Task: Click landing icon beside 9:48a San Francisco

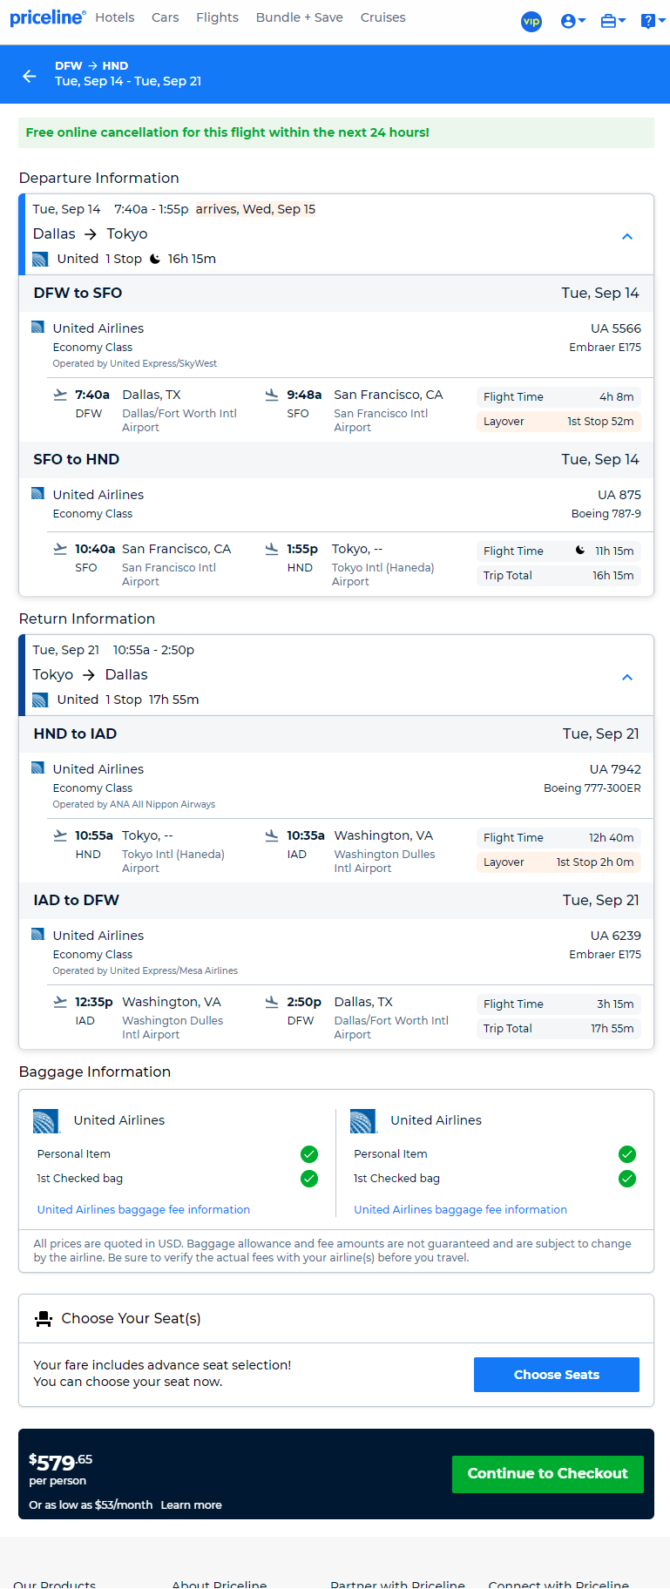Action: tap(271, 395)
